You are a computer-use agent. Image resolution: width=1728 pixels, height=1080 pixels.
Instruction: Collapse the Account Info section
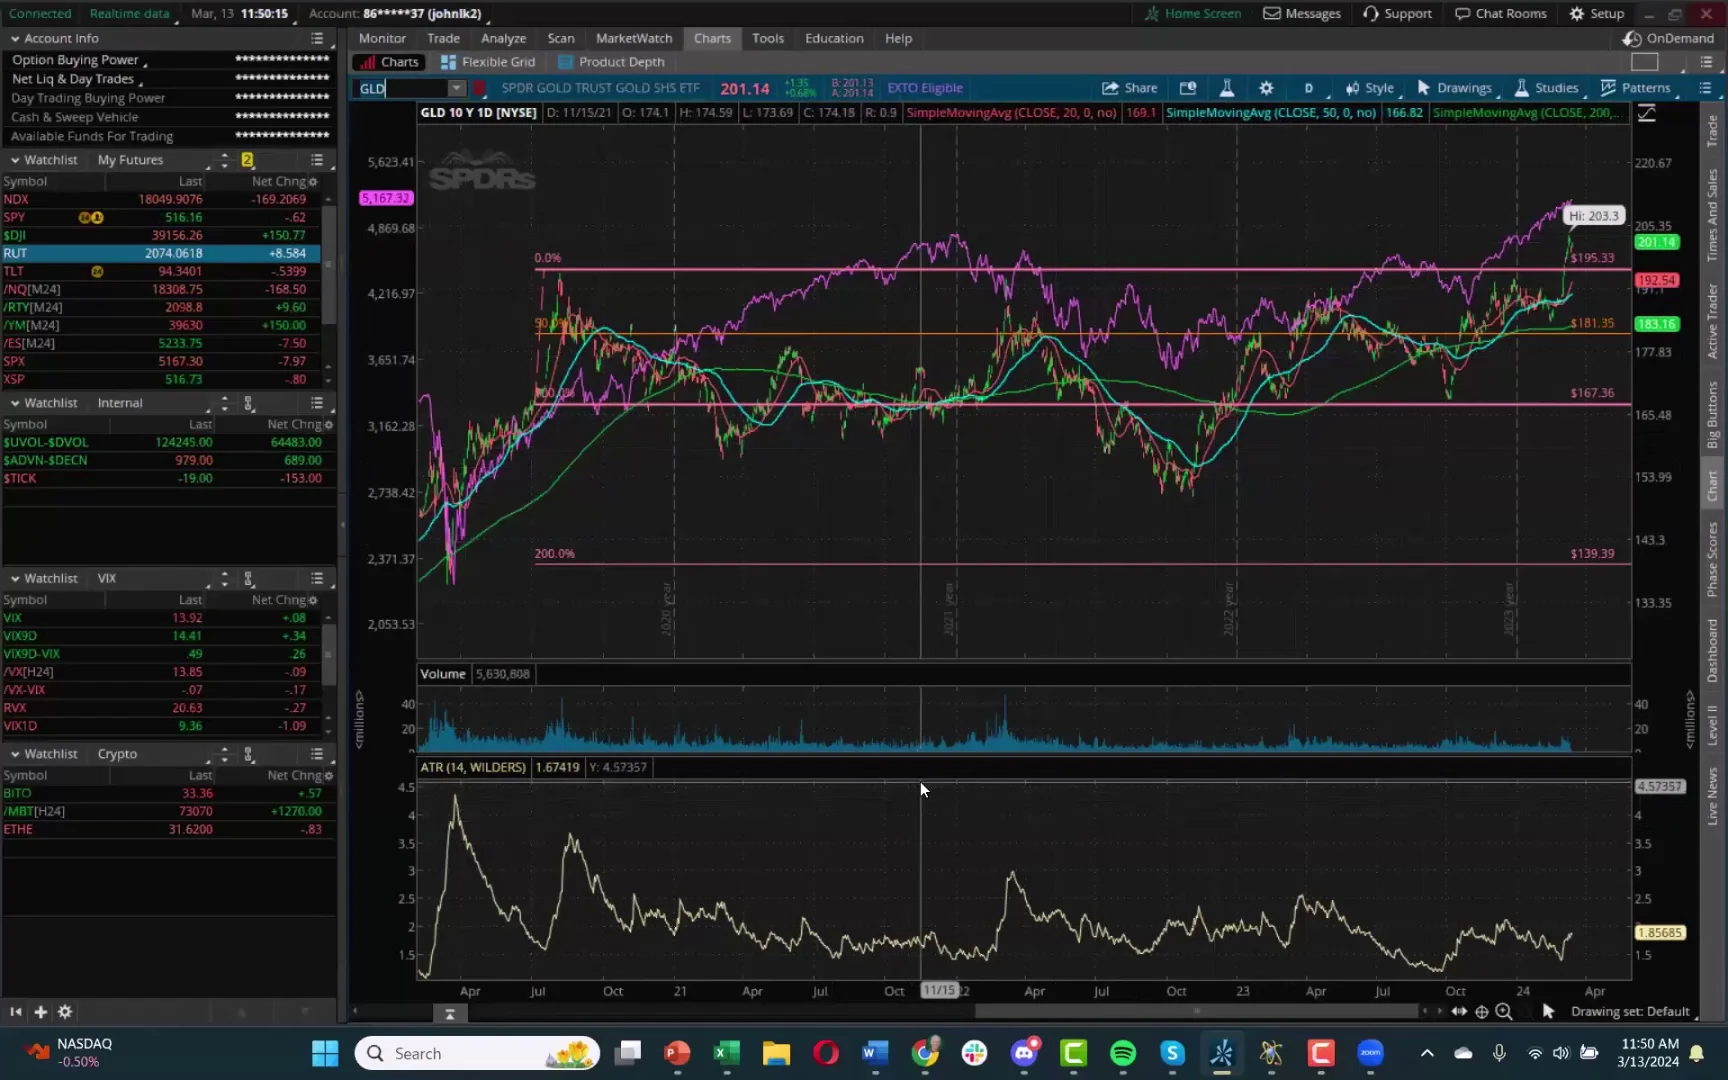15,38
